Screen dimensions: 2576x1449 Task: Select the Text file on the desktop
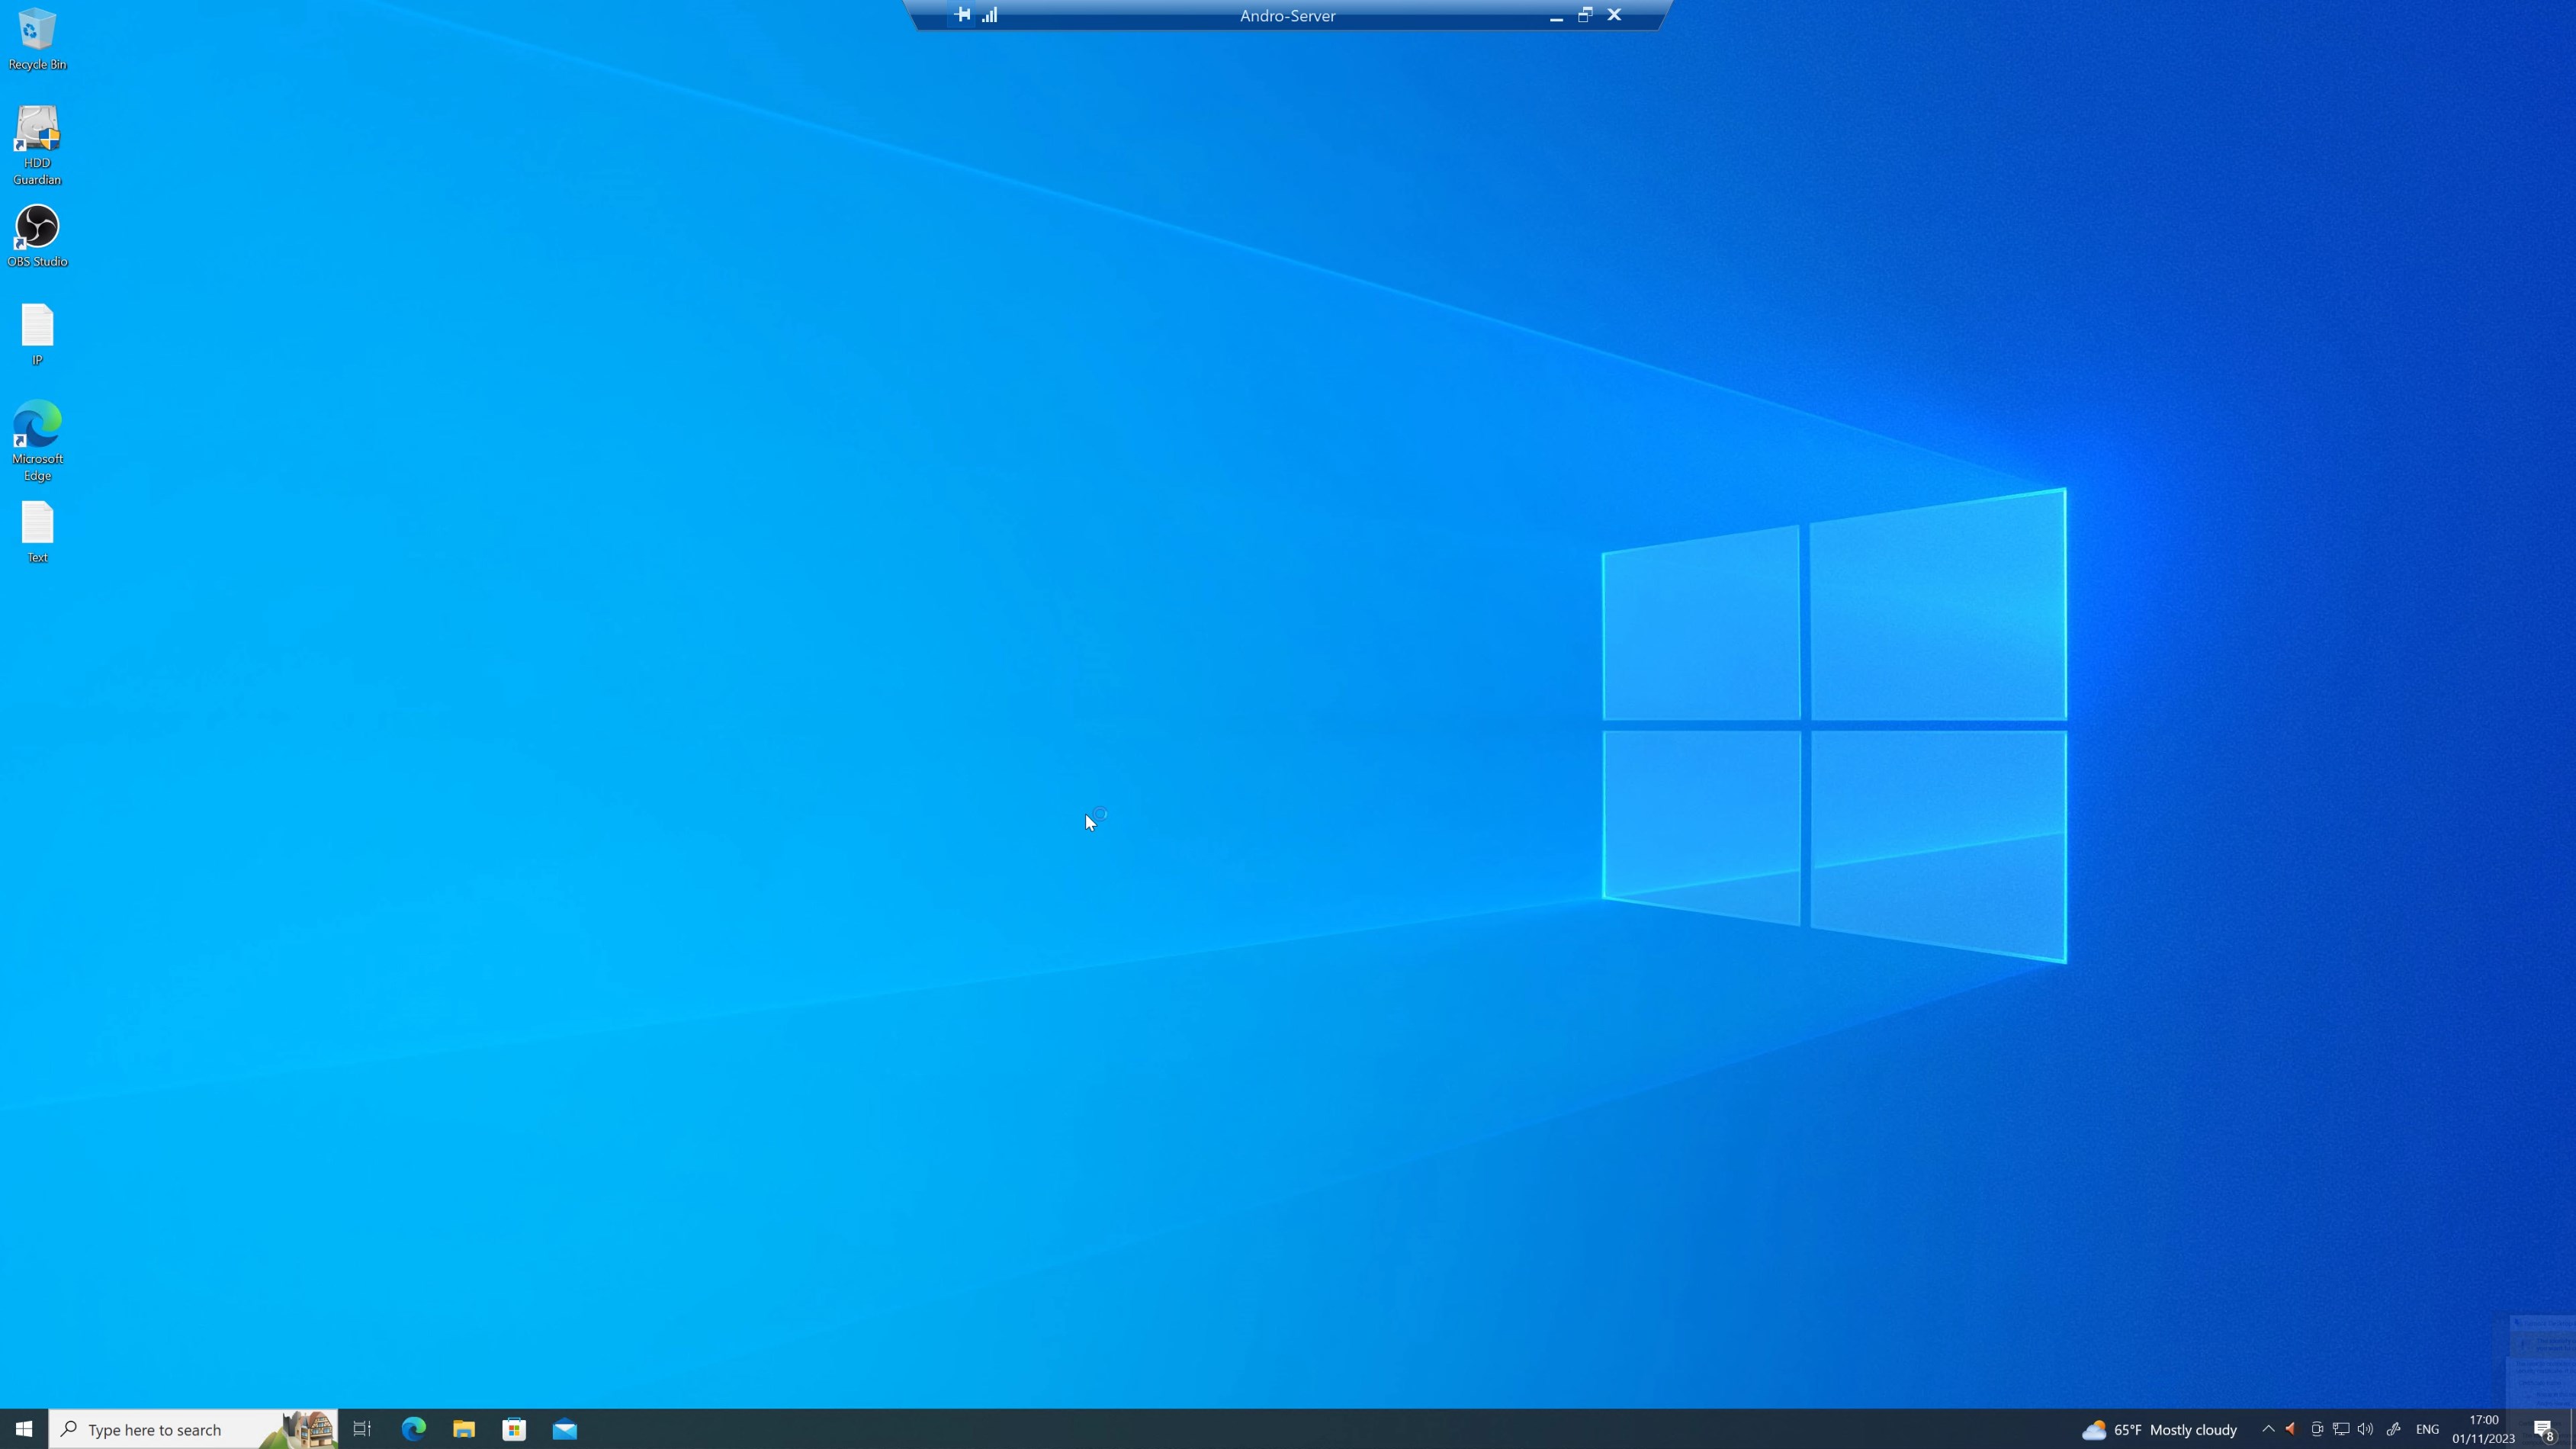point(37,532)
